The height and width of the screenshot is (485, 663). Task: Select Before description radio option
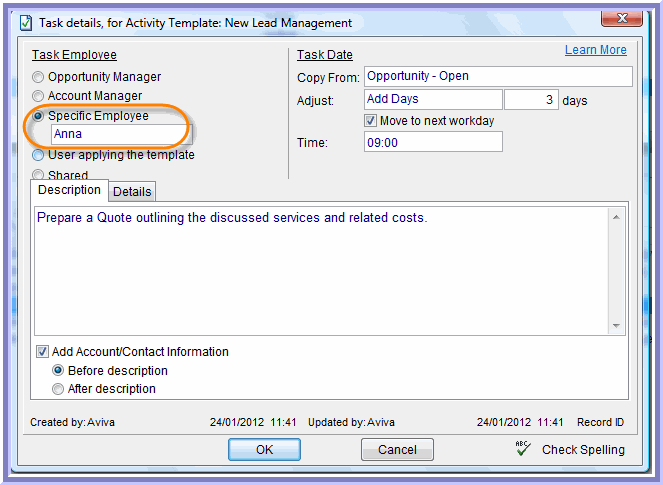(59, 371)
